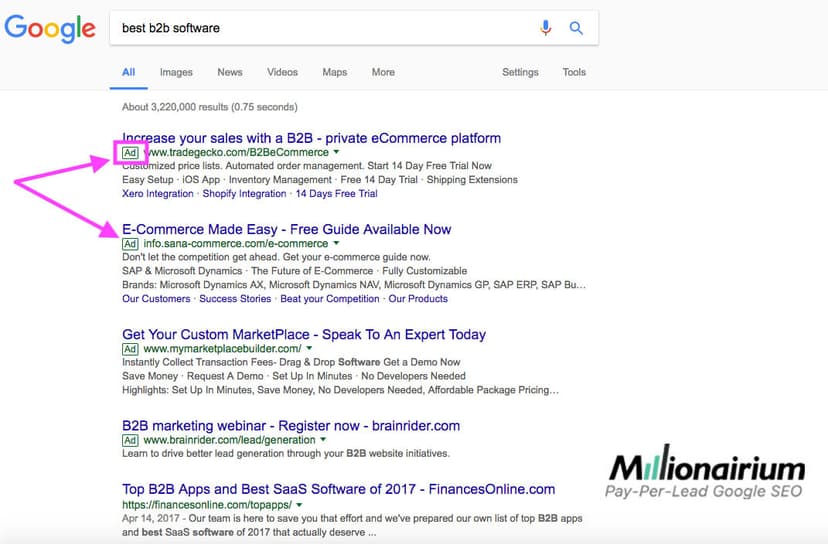Expand dropdown arrow after tradegecko.com URL

tap(337, 153)
